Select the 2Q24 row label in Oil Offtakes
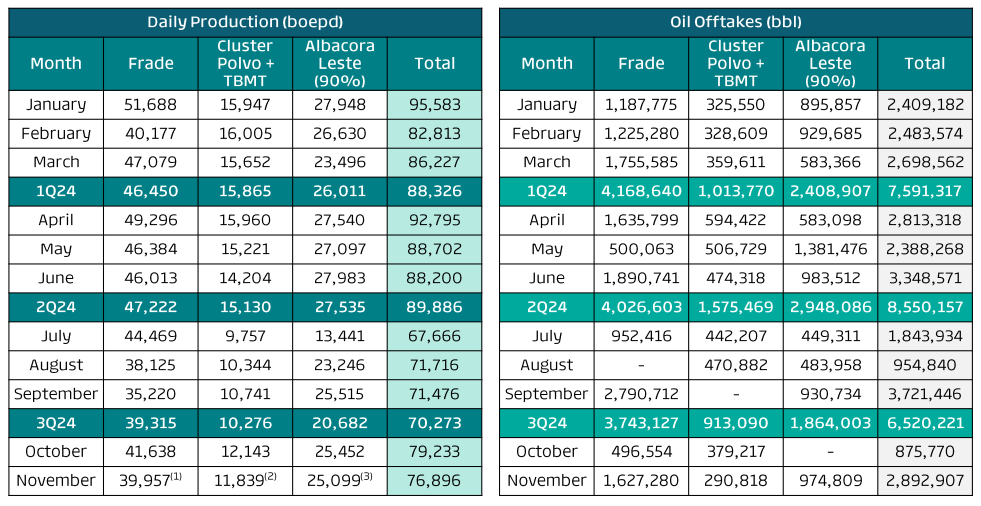 [547, 307]
